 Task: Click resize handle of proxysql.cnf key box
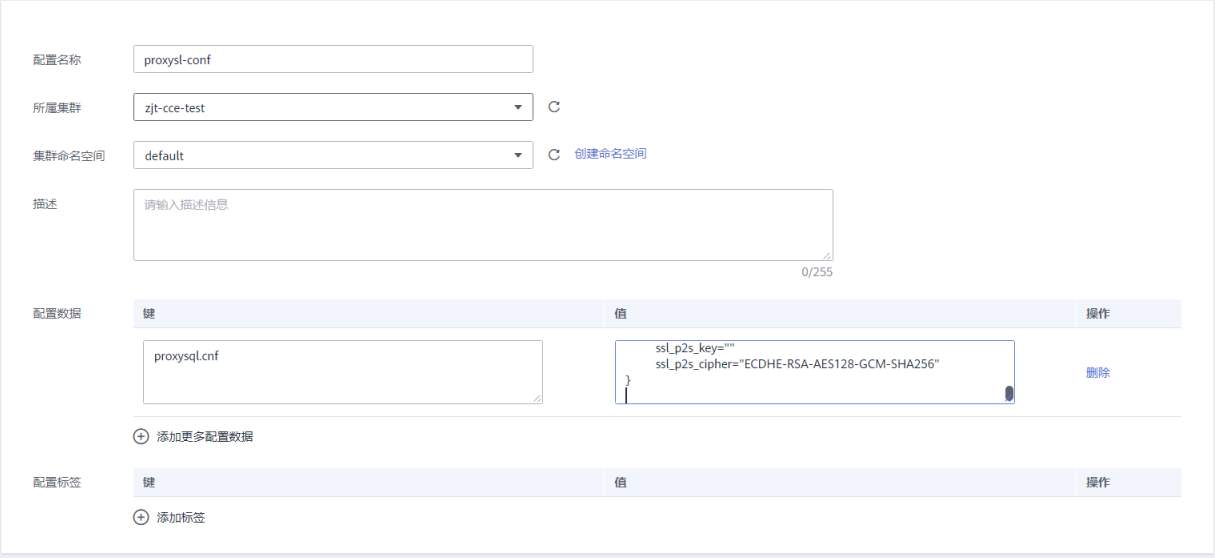click(537, 398)
